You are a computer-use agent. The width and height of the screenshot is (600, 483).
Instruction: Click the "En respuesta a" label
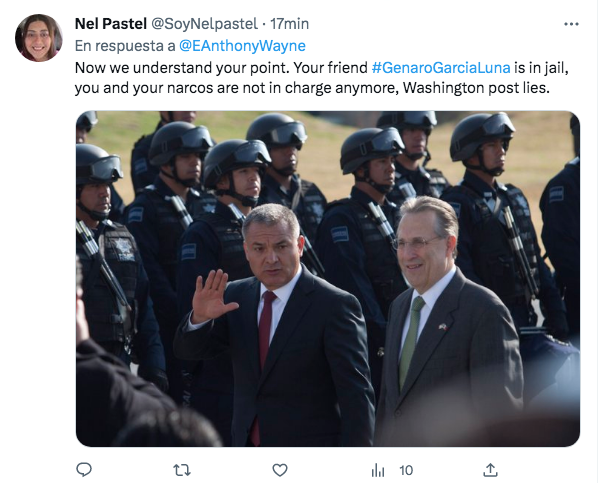click(x=124, y=45)
